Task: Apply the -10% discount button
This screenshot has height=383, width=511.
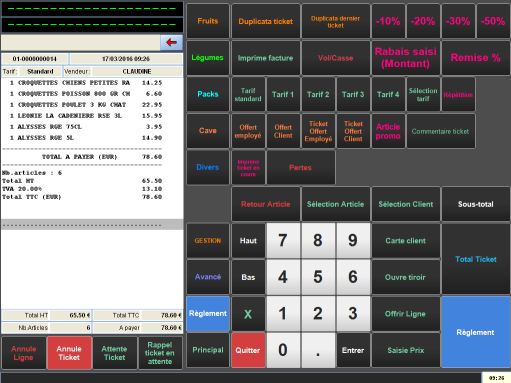Action: 388,21
